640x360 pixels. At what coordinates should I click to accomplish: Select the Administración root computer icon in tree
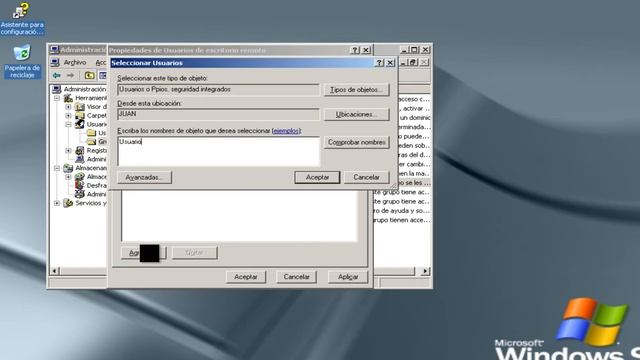point(56,89)
